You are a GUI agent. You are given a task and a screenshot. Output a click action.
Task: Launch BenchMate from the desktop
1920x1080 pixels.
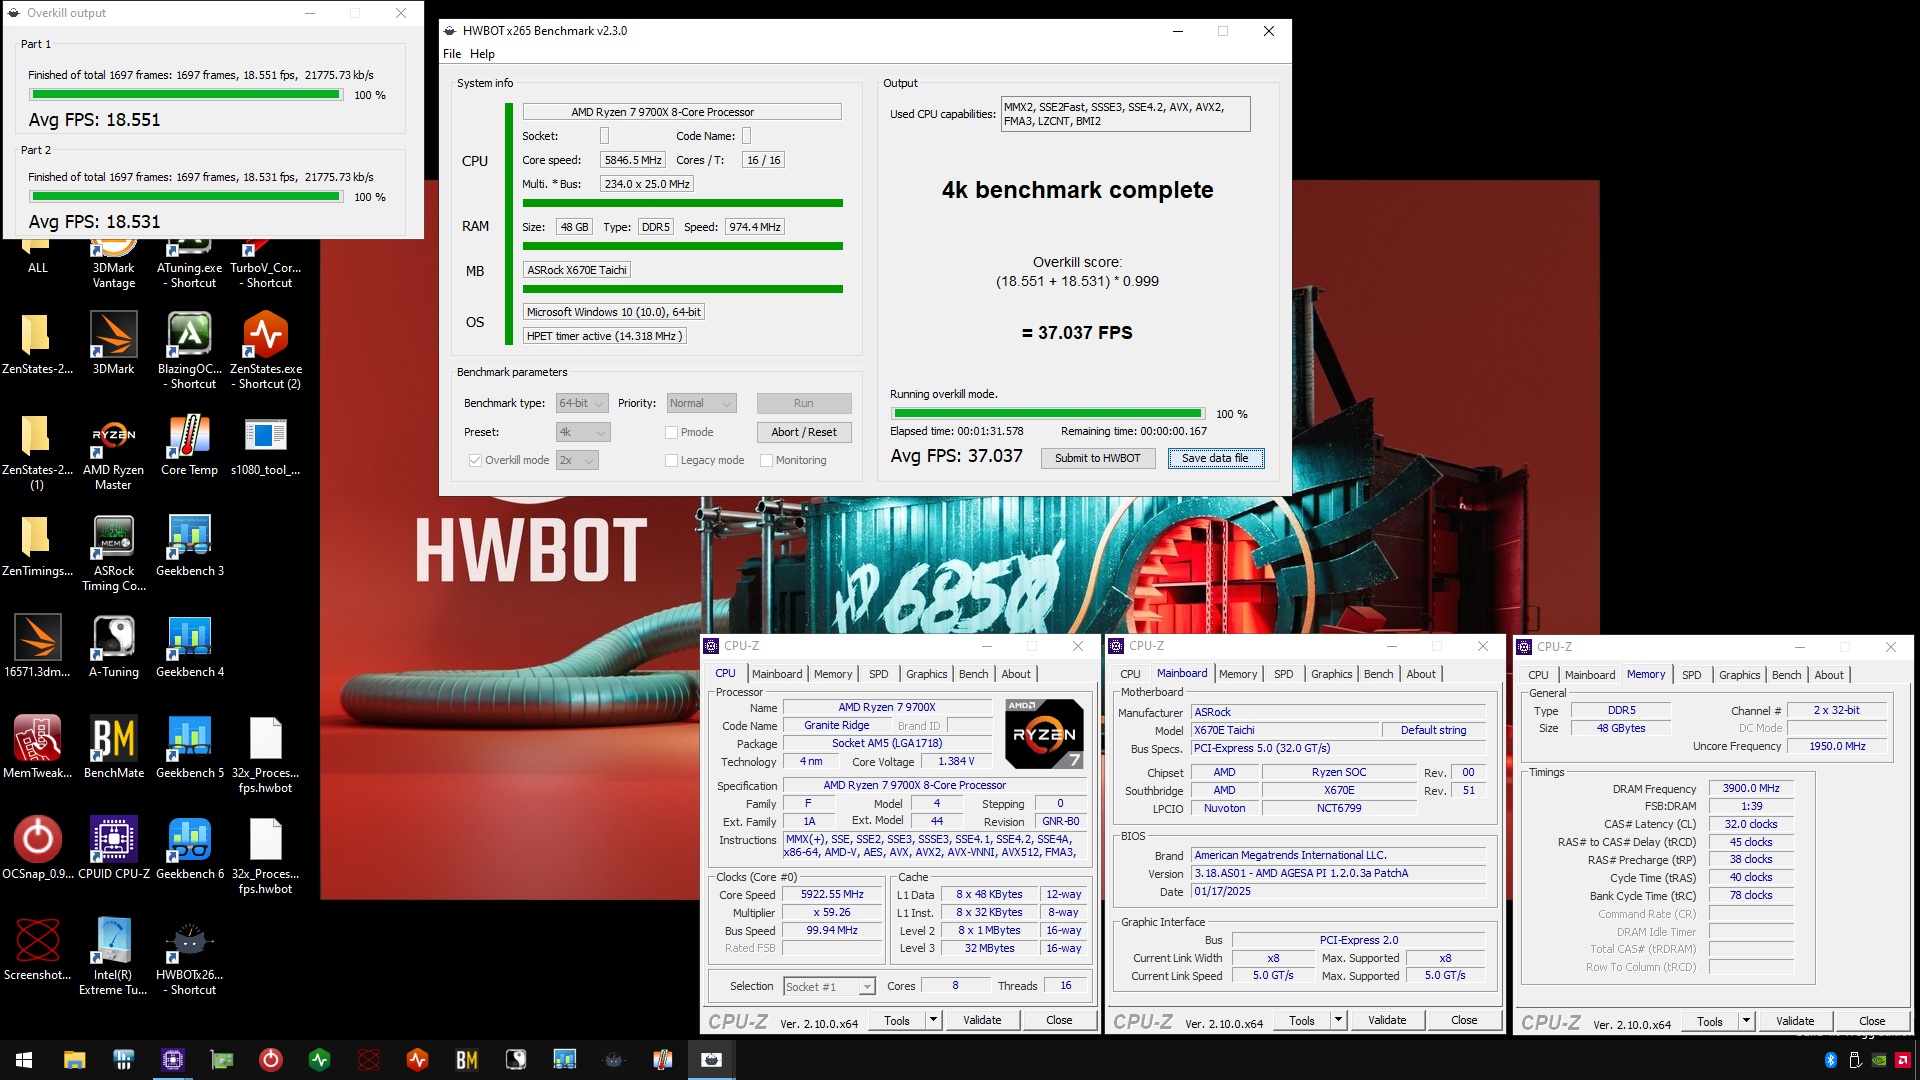pyautogui.click(x=114, y=748)
